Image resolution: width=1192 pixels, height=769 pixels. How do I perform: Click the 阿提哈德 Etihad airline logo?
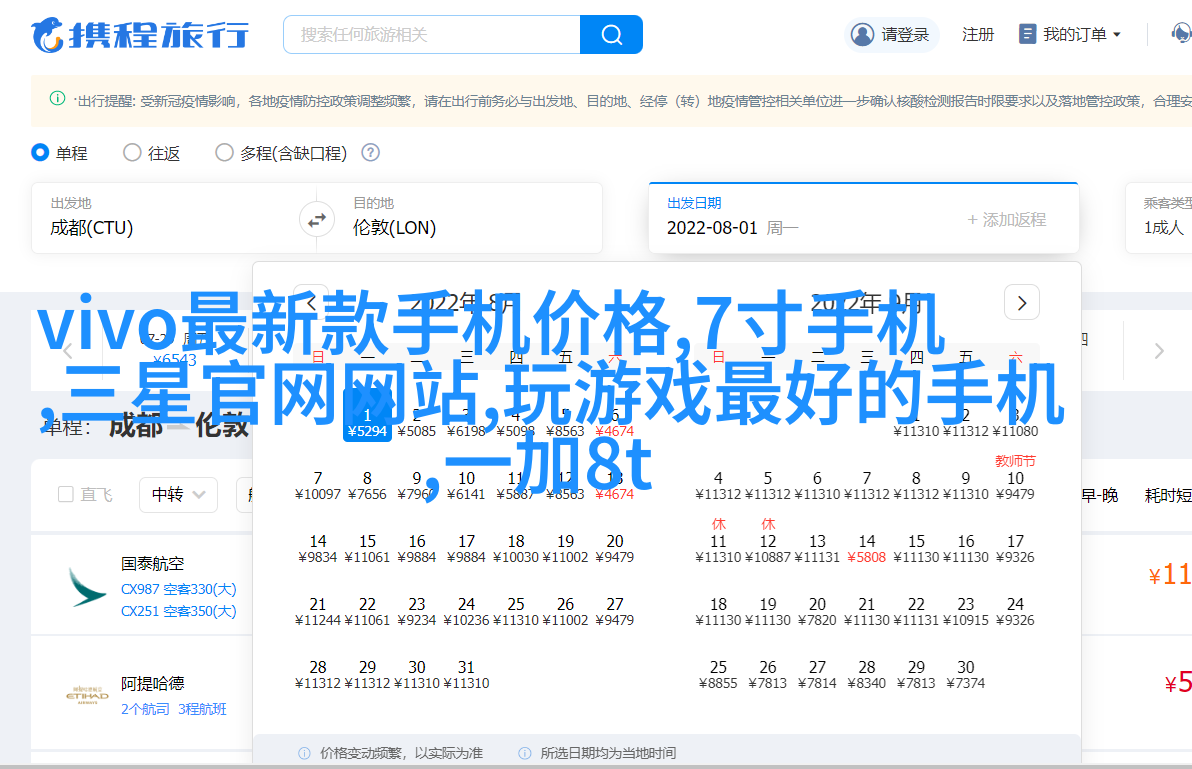click(87, 695)
